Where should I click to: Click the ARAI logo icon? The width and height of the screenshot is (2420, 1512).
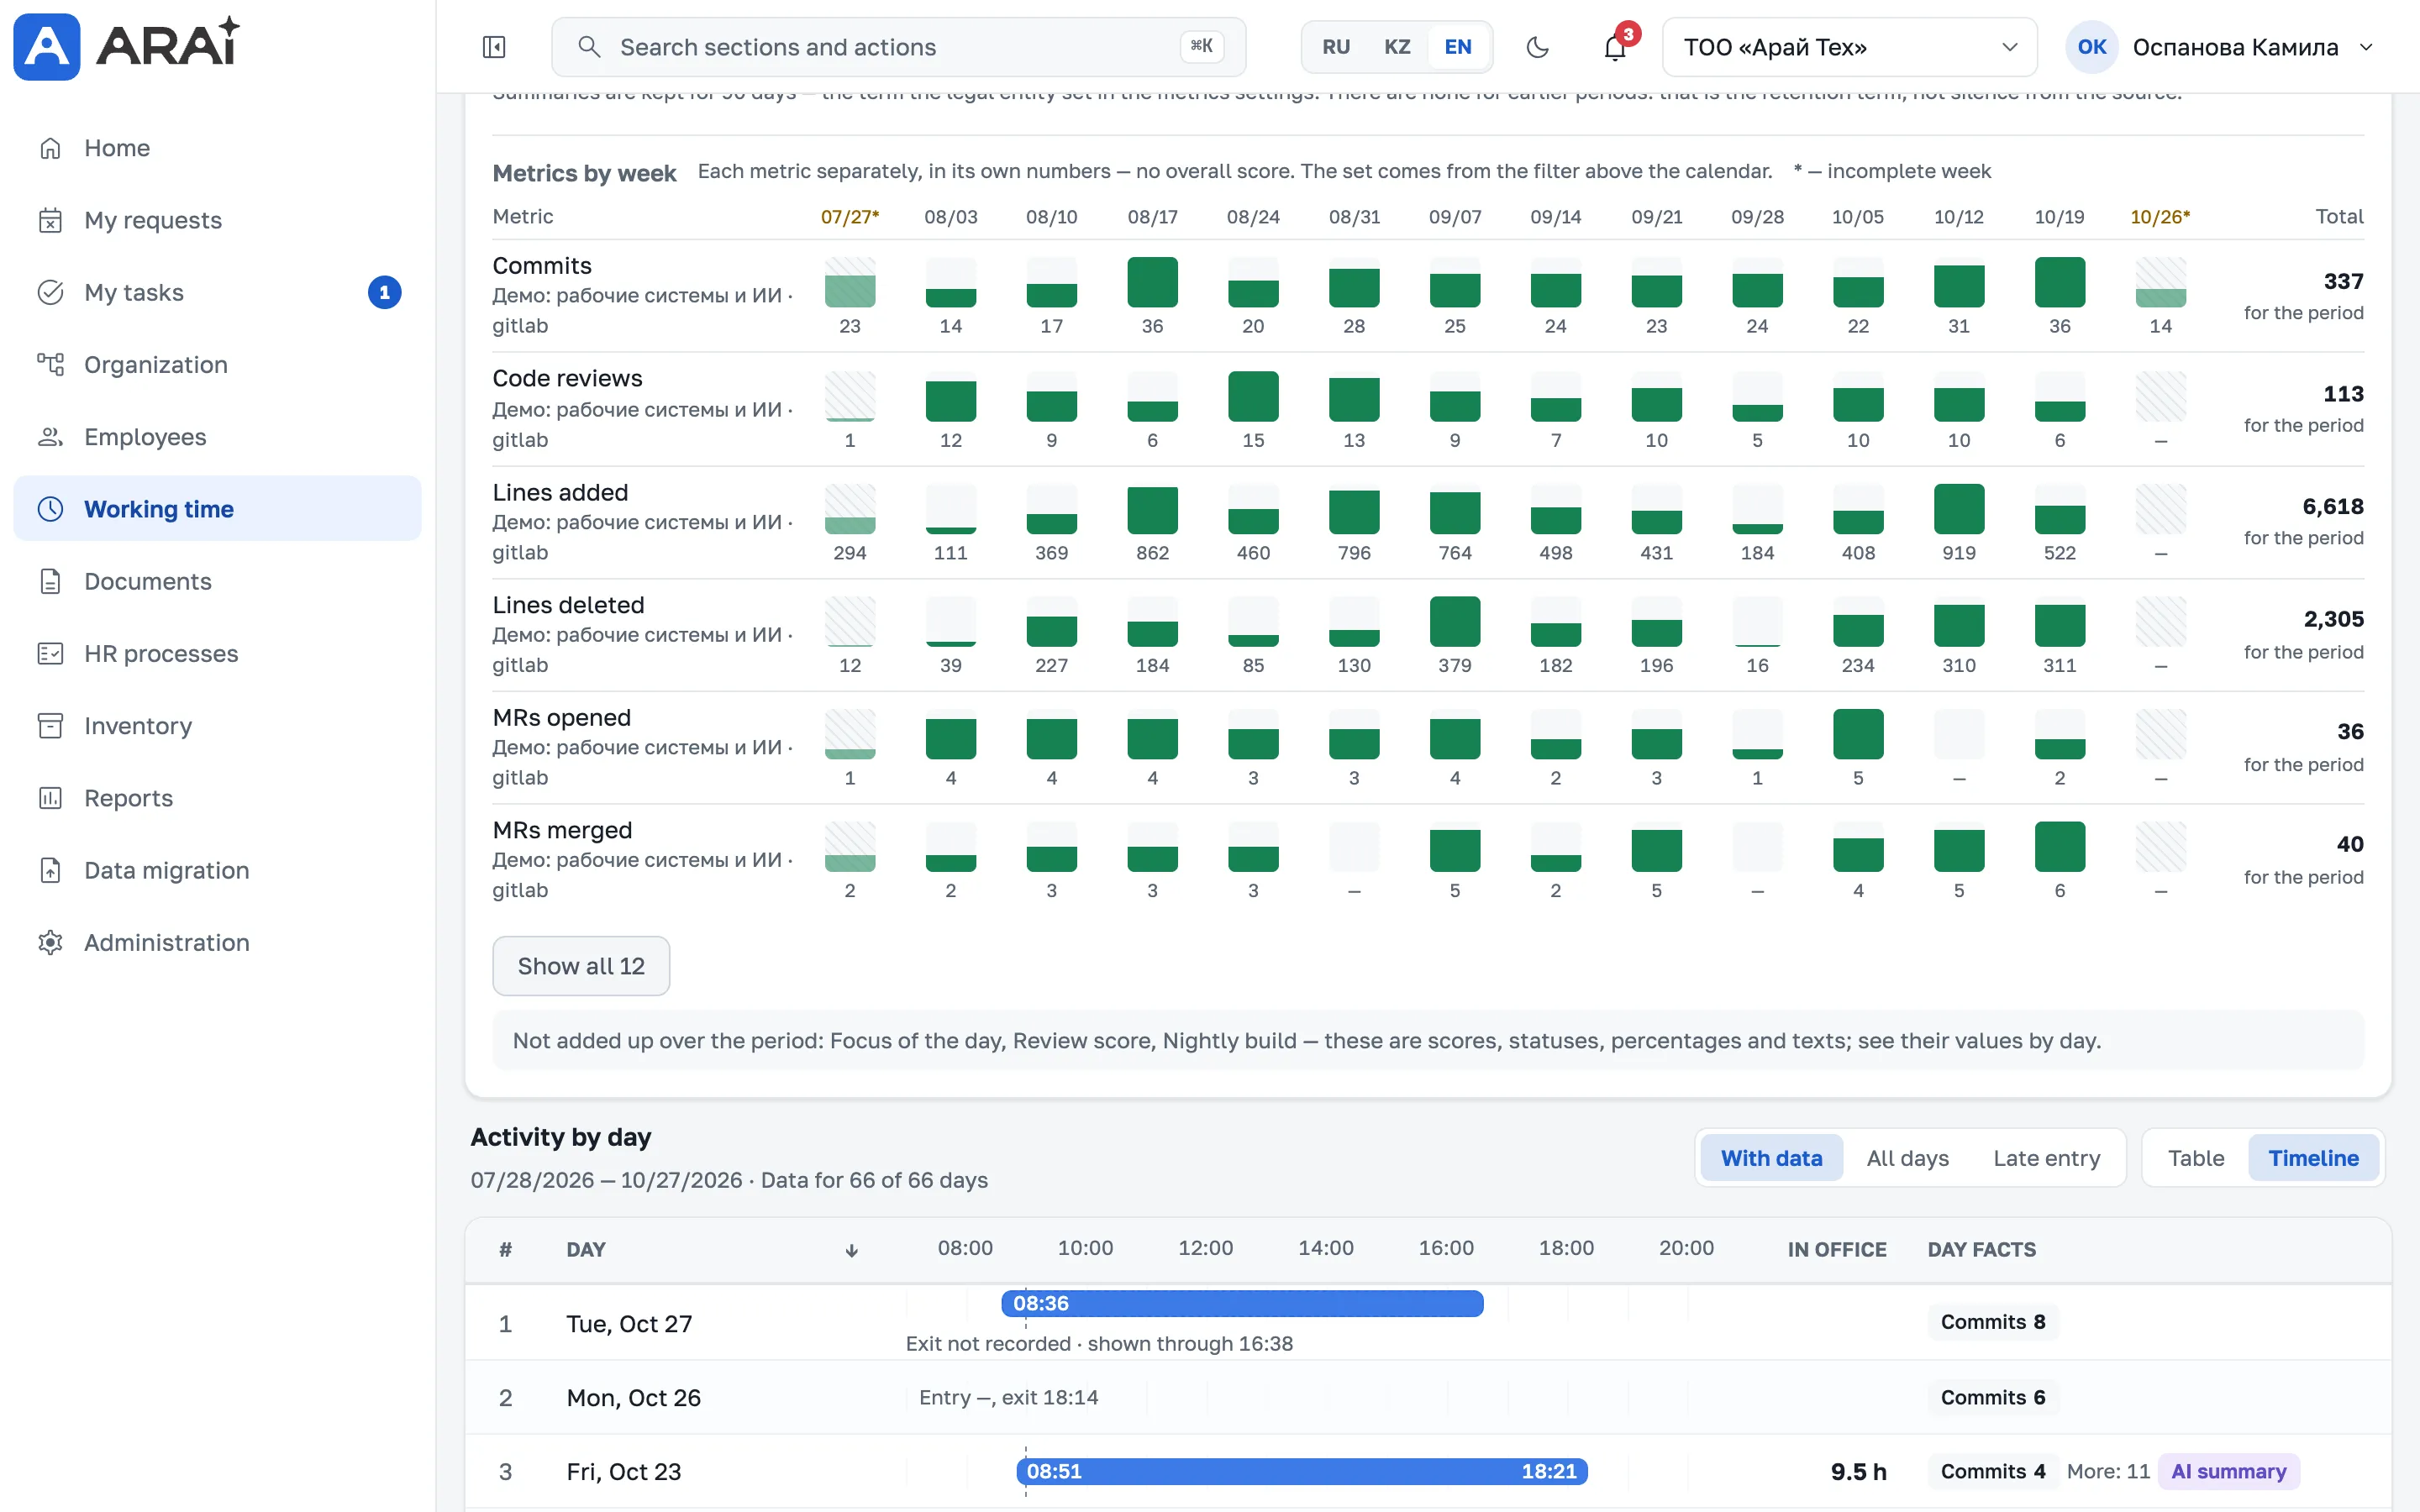pyautogui.click(x=46, y=46)
